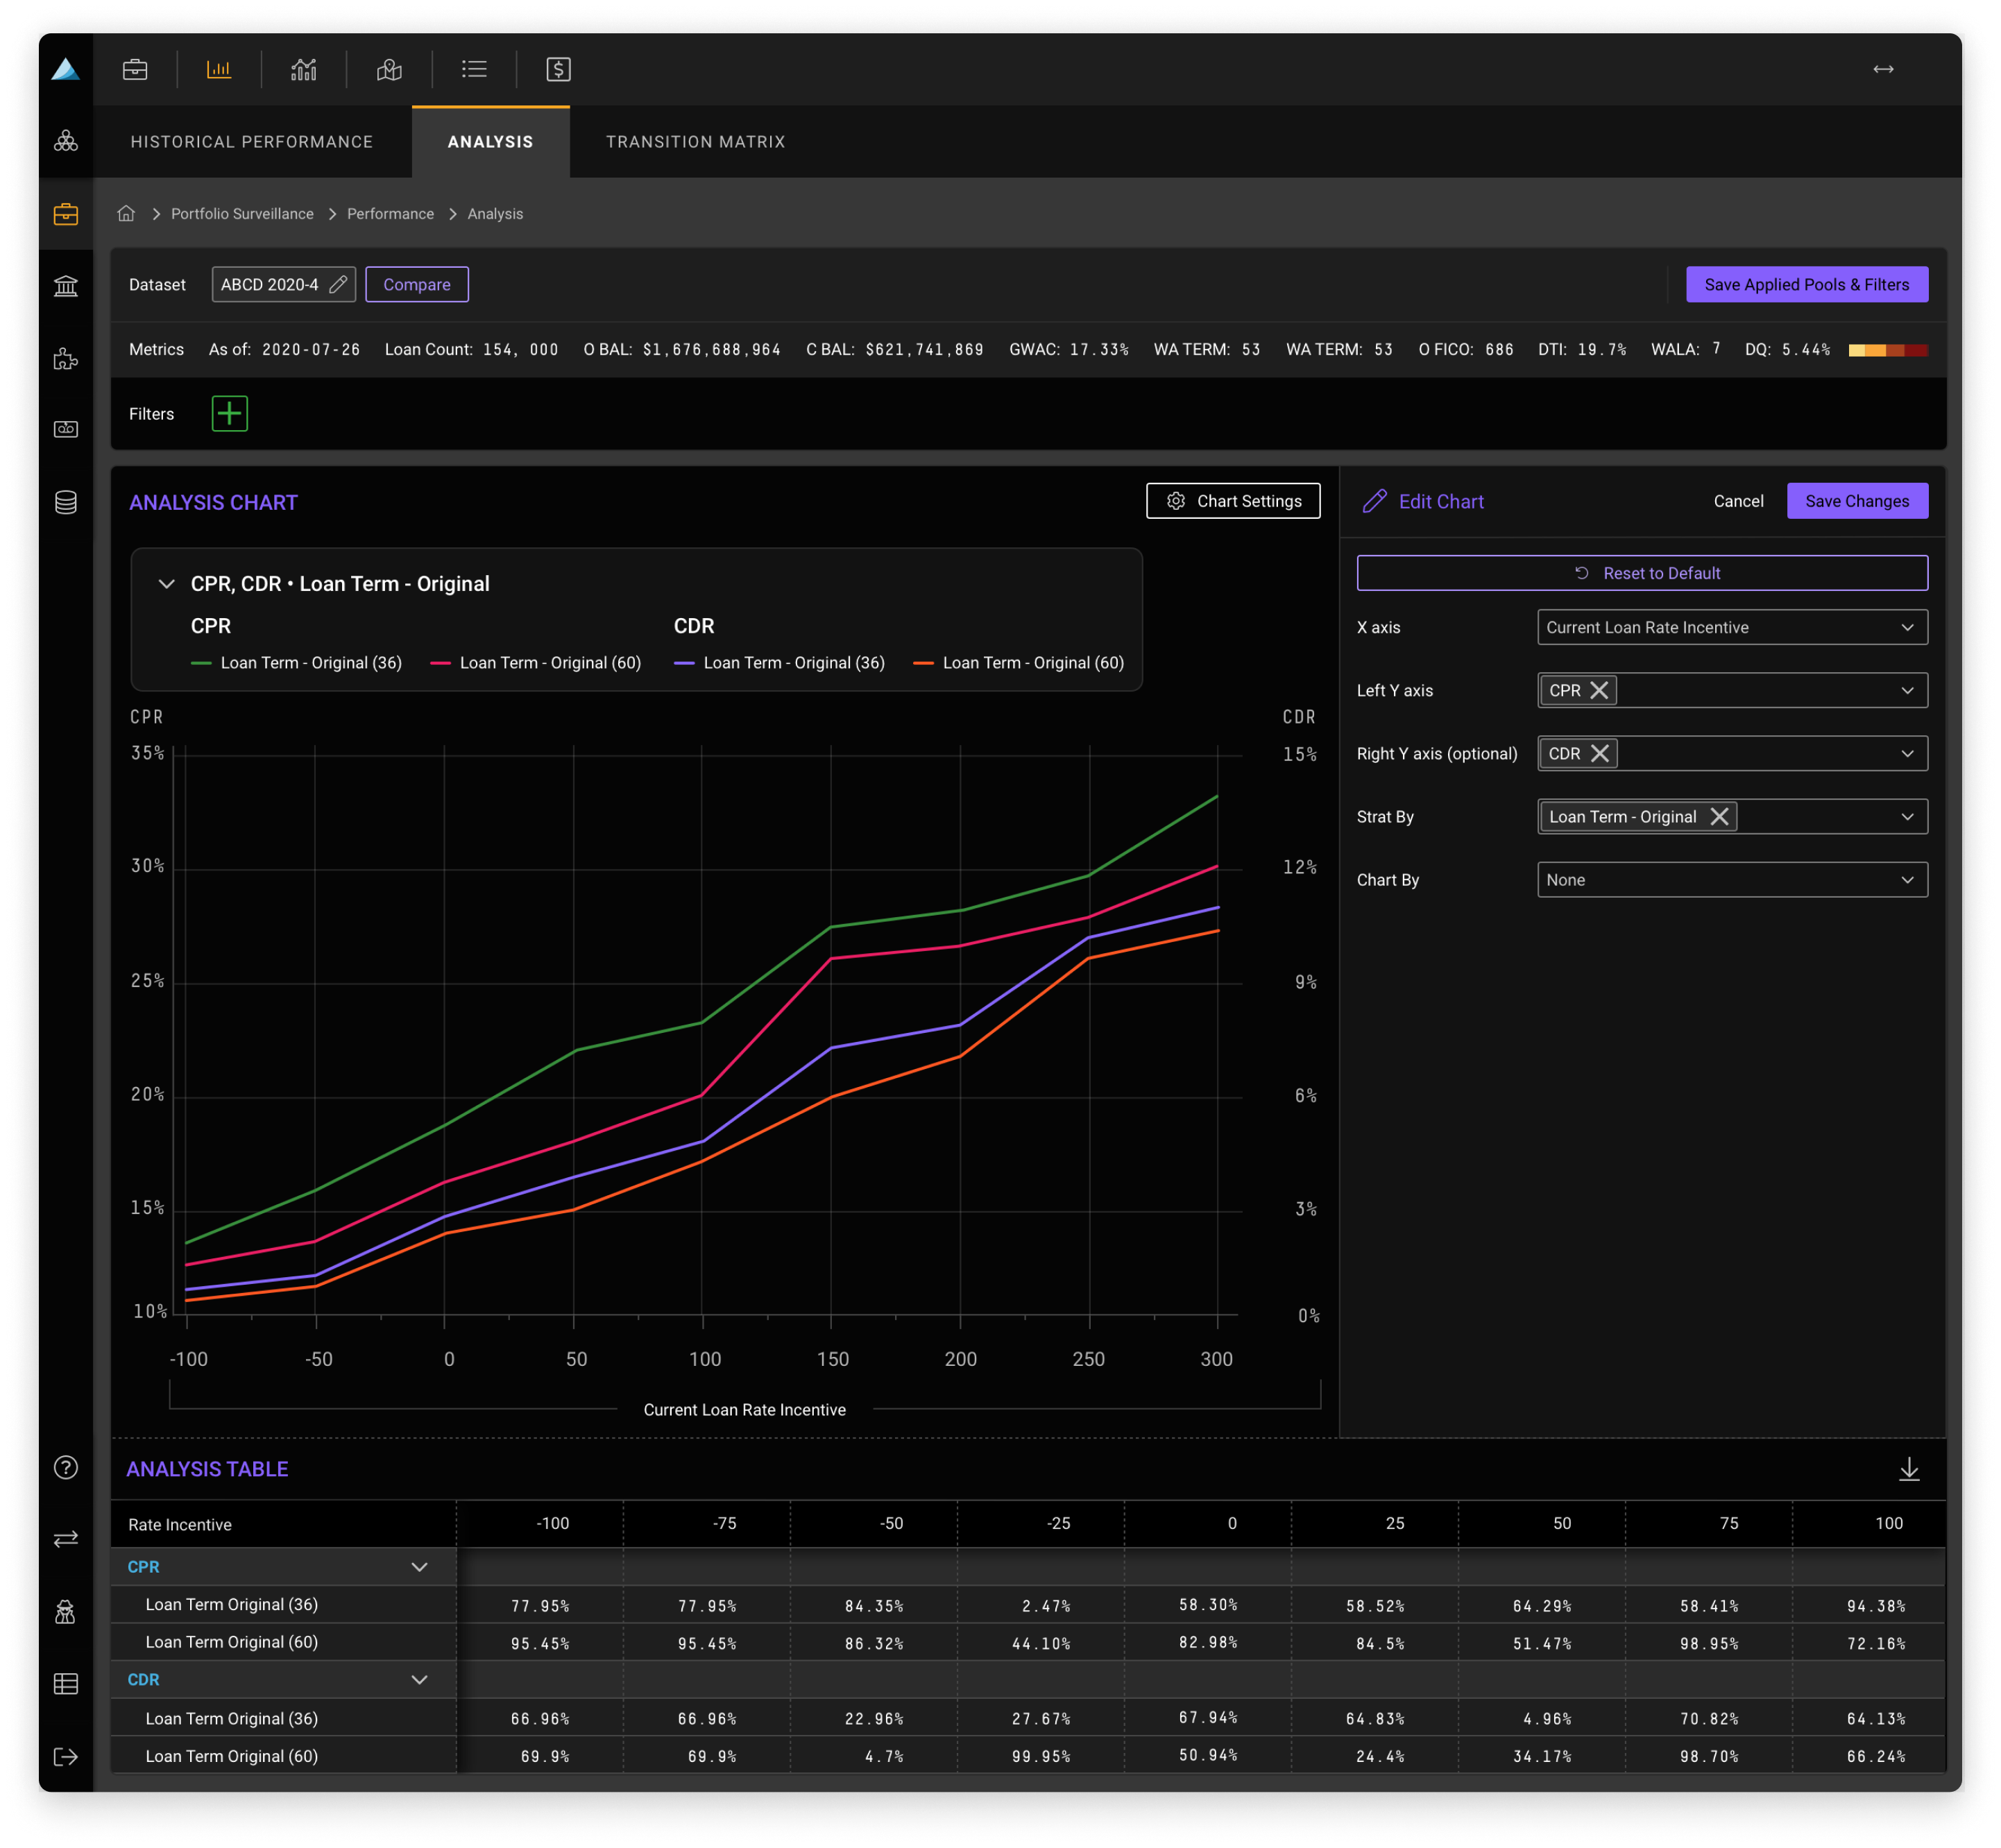The image size is (2001, 1848).
Task: Click Save Applied Pools & Filters
Action: pos(1806,284)
